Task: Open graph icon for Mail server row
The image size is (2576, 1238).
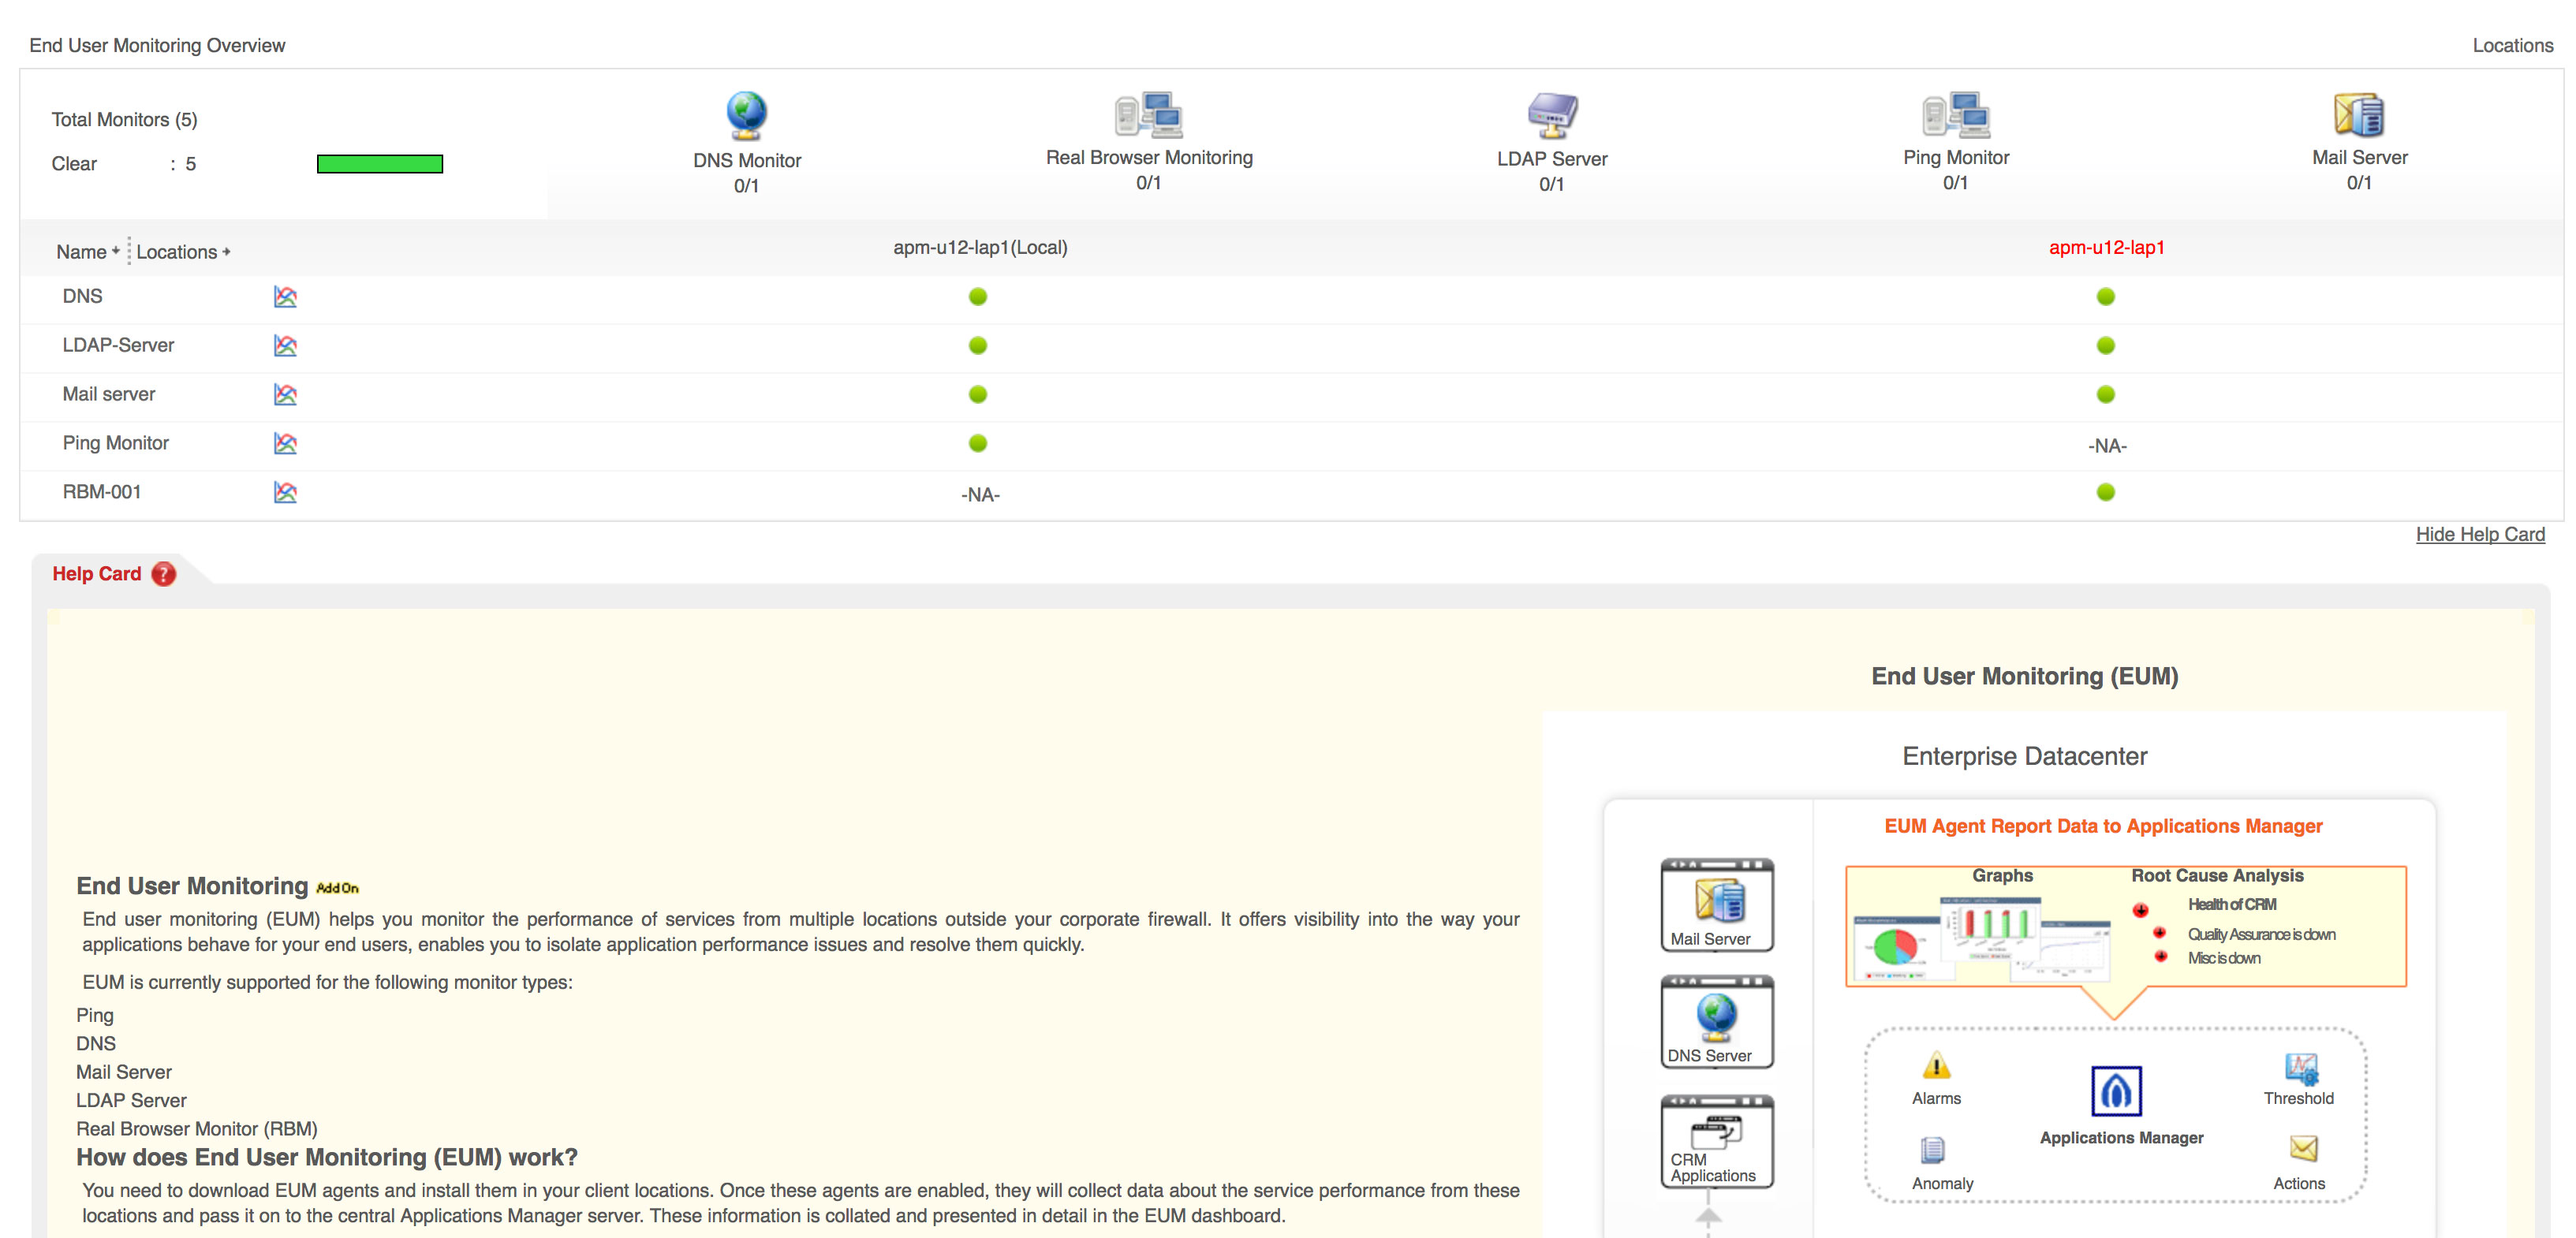Action: pyautogui.click(x=285, y=395)
